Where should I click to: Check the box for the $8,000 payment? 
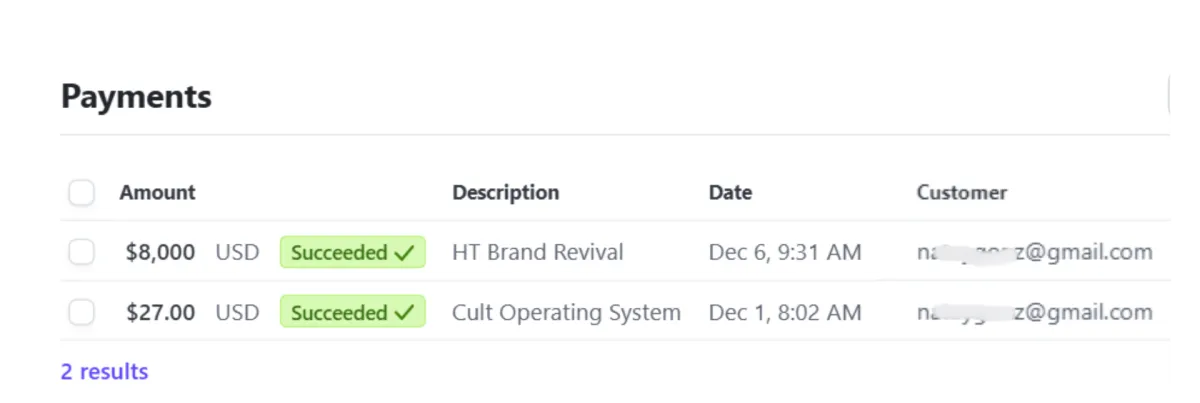tap(81, 253)
